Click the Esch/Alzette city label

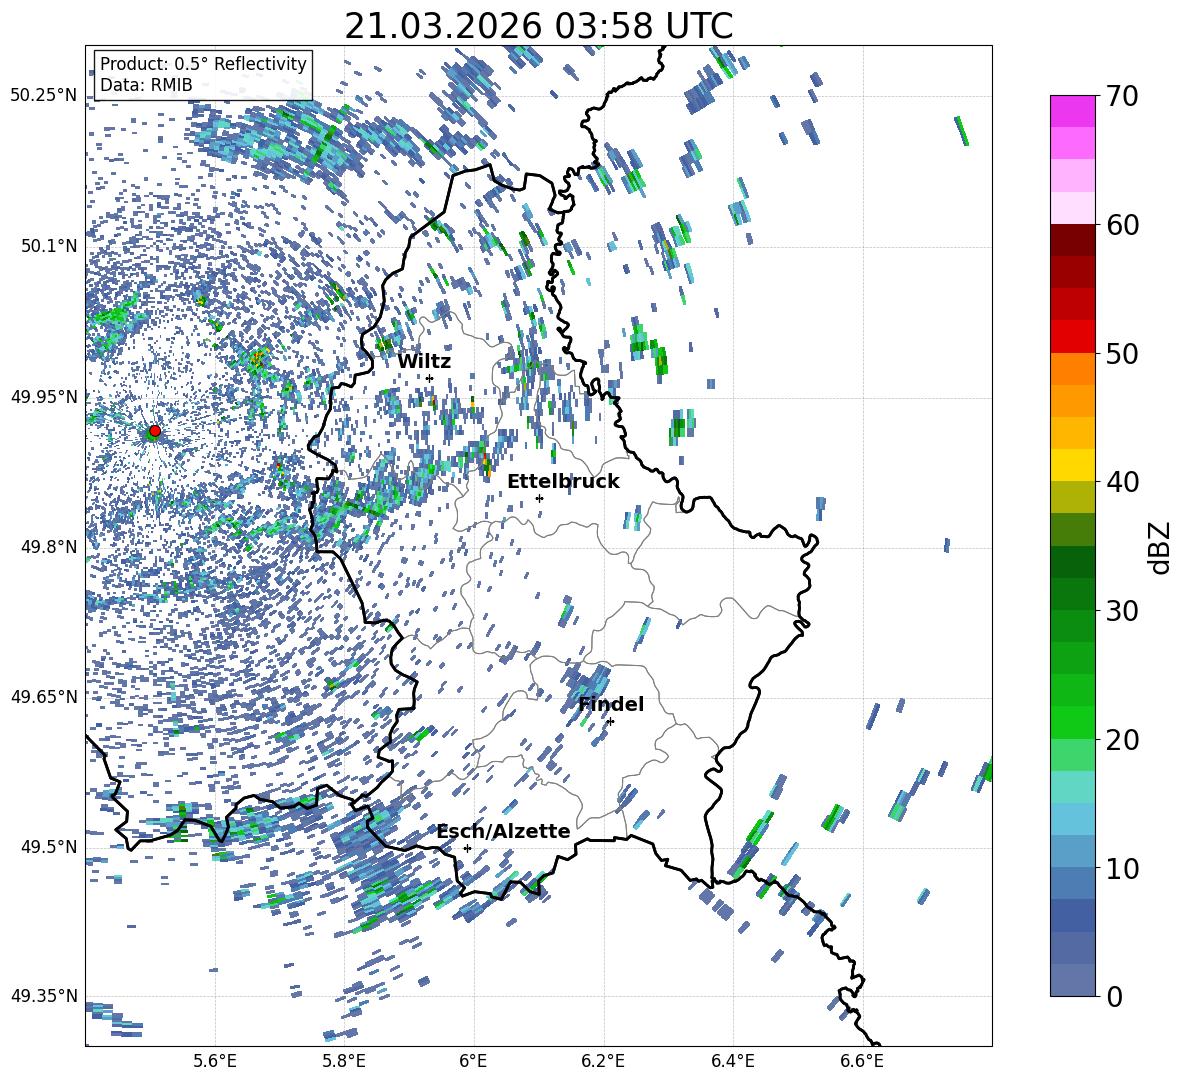(504, 831)
